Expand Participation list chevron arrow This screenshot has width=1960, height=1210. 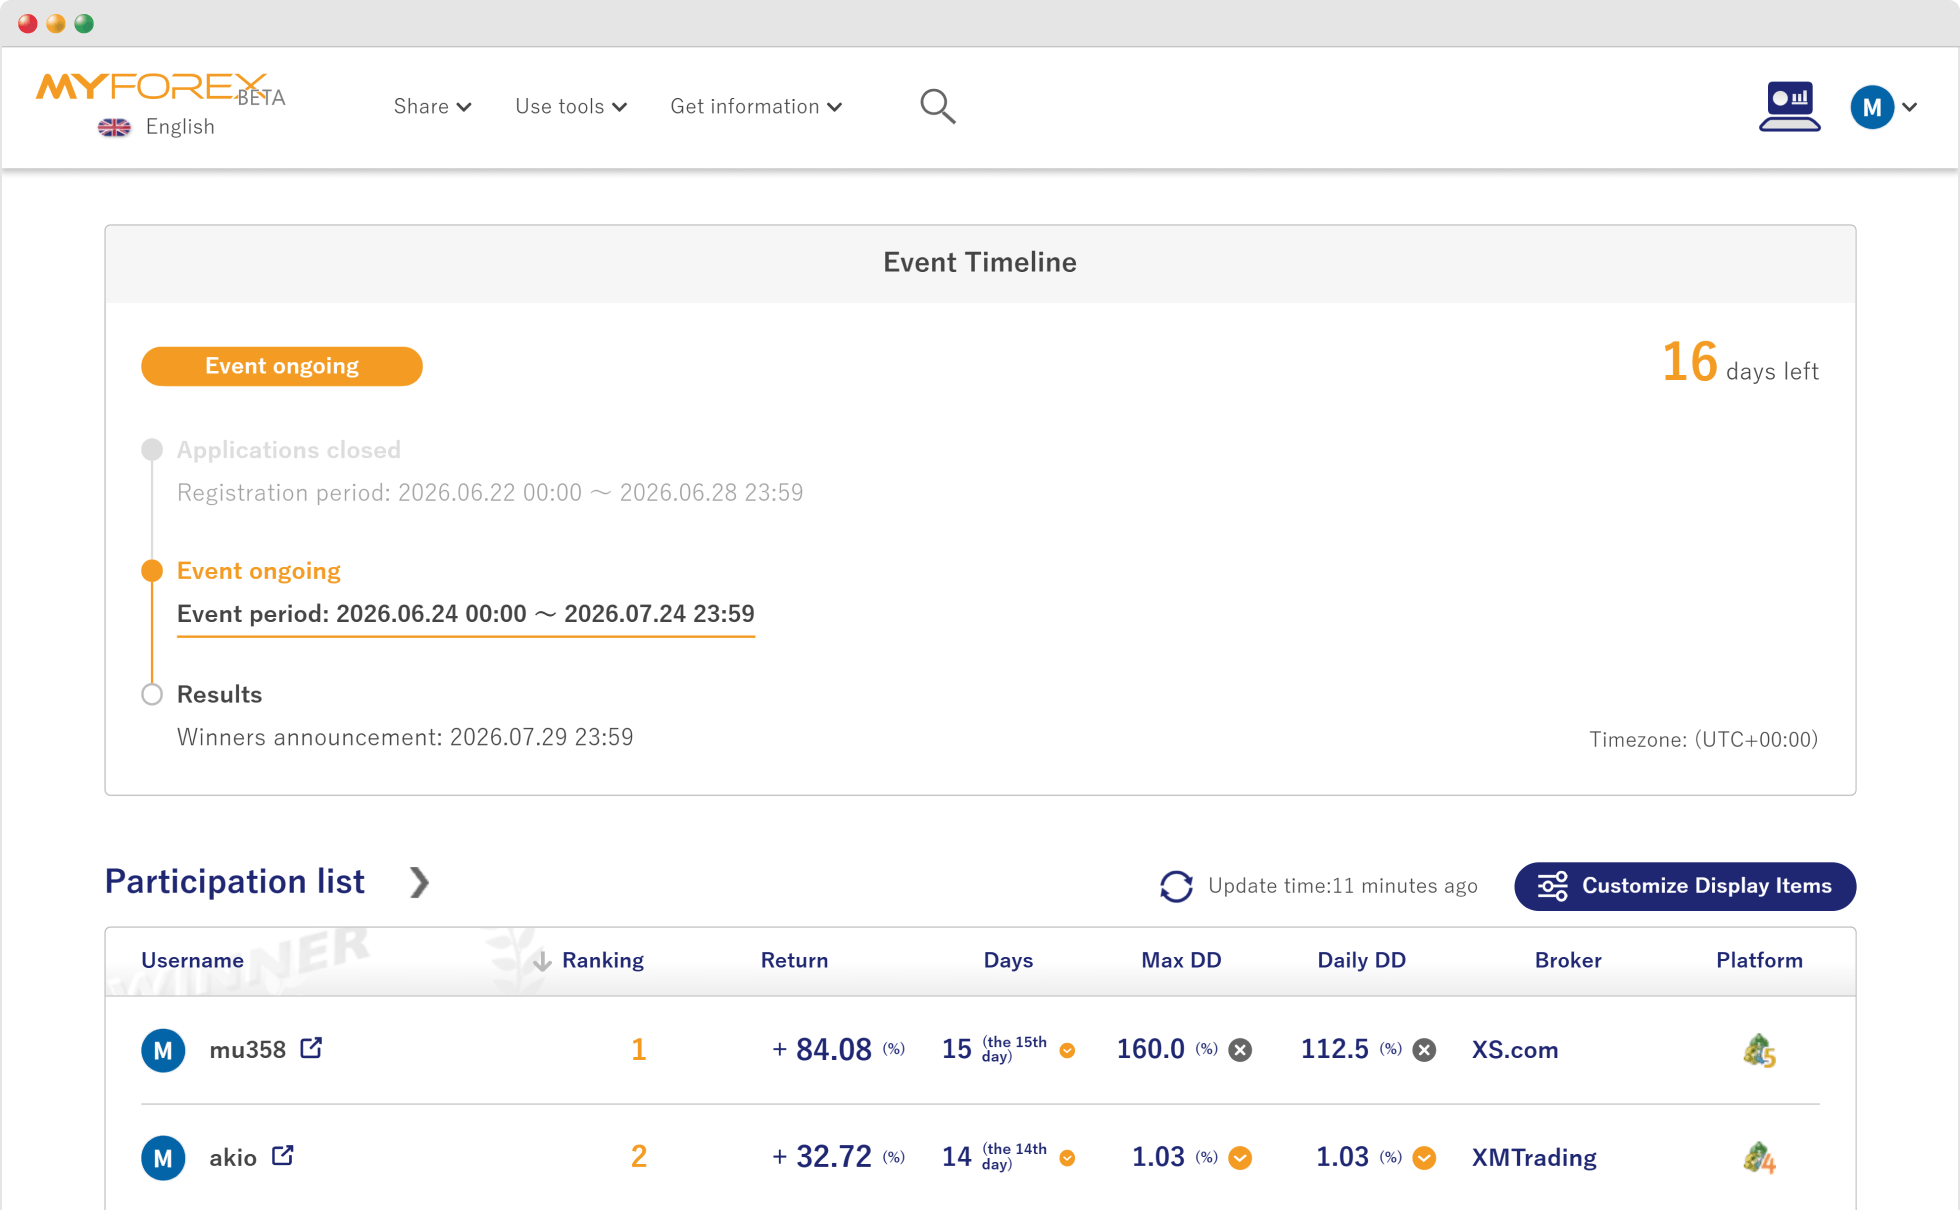(419, 882)
